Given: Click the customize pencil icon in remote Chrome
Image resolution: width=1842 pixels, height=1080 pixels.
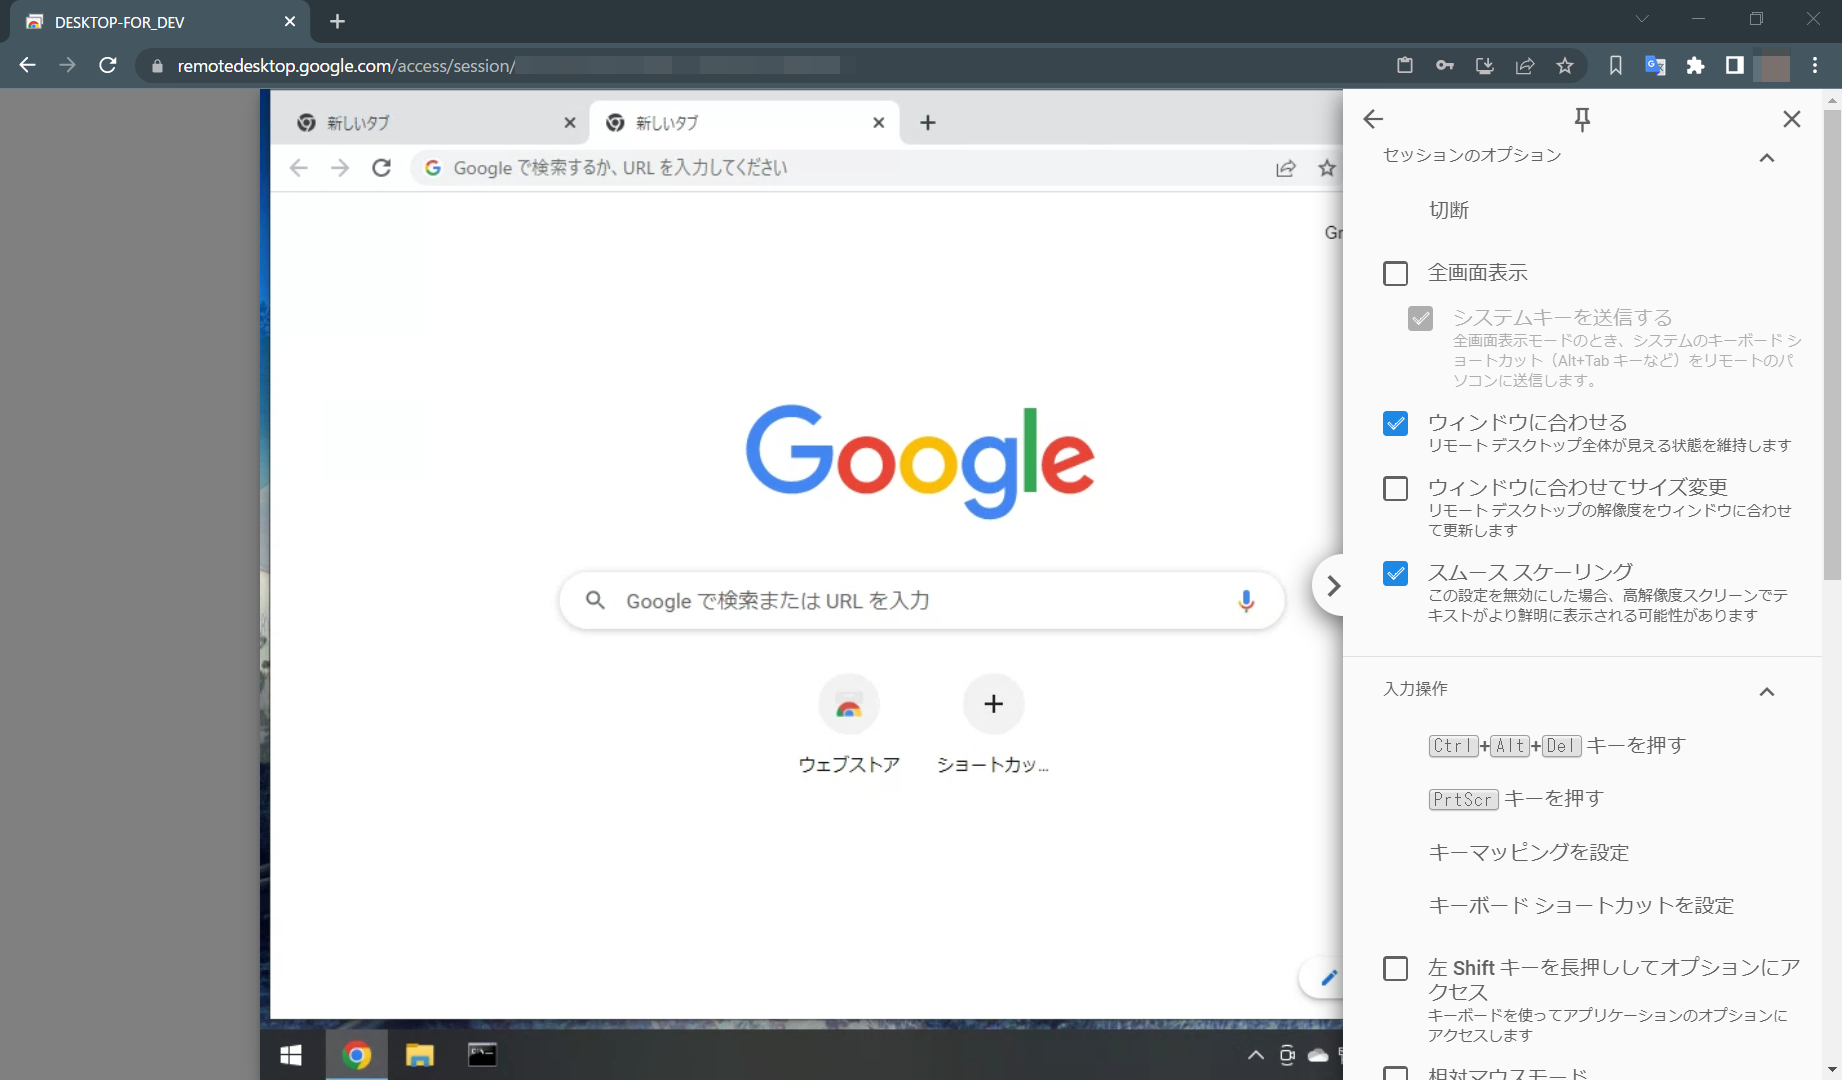Looking at the screenshot, I should 1328,978.
